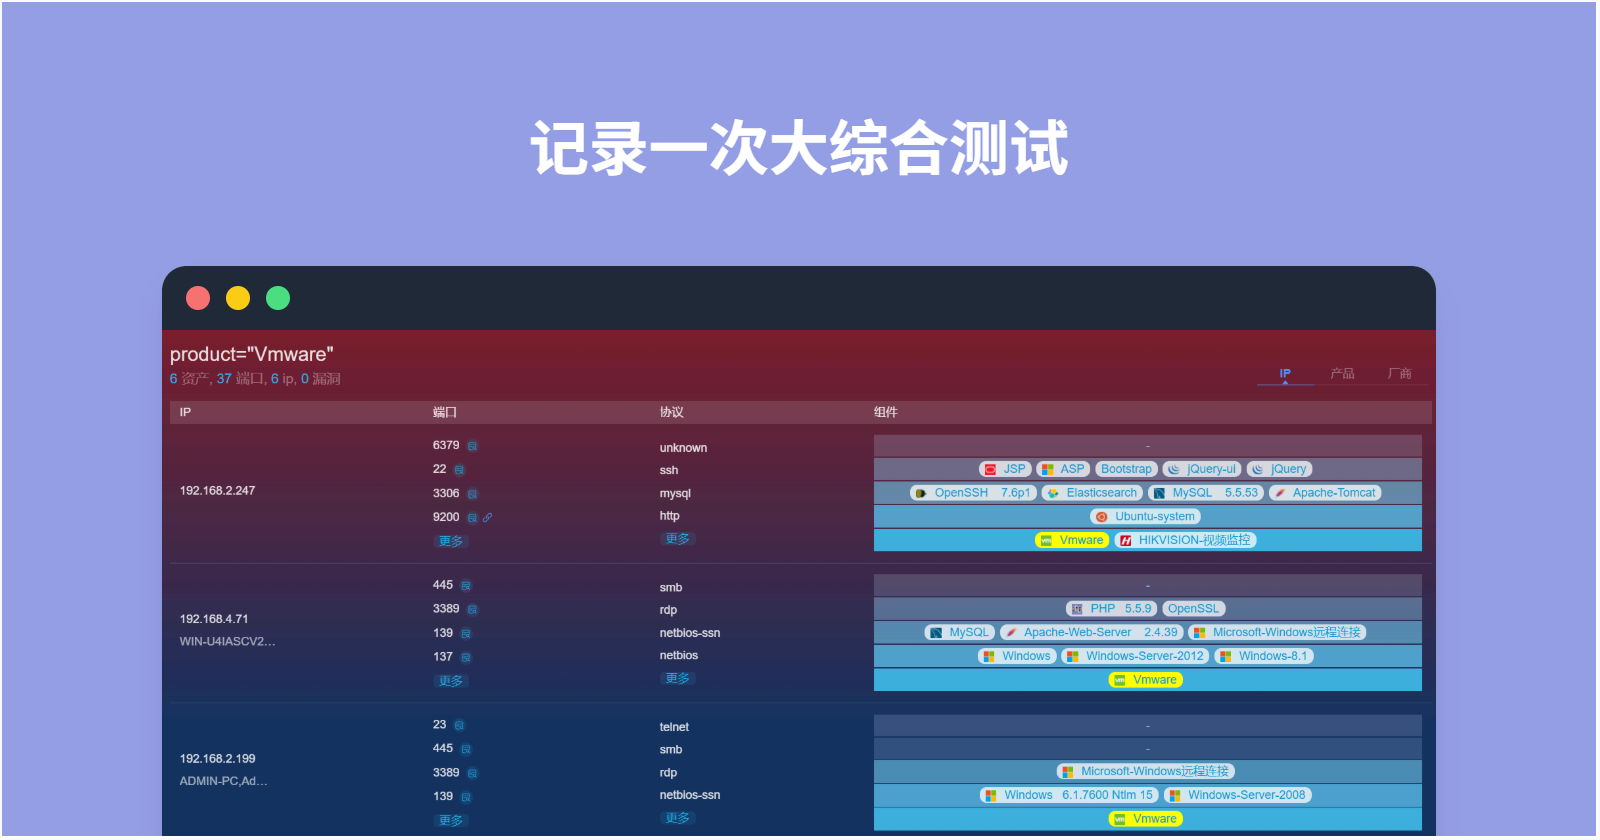Switch to the 产品 tab
The width and height of the screenshot is (1600, 840).
(x=1342, y=374)
